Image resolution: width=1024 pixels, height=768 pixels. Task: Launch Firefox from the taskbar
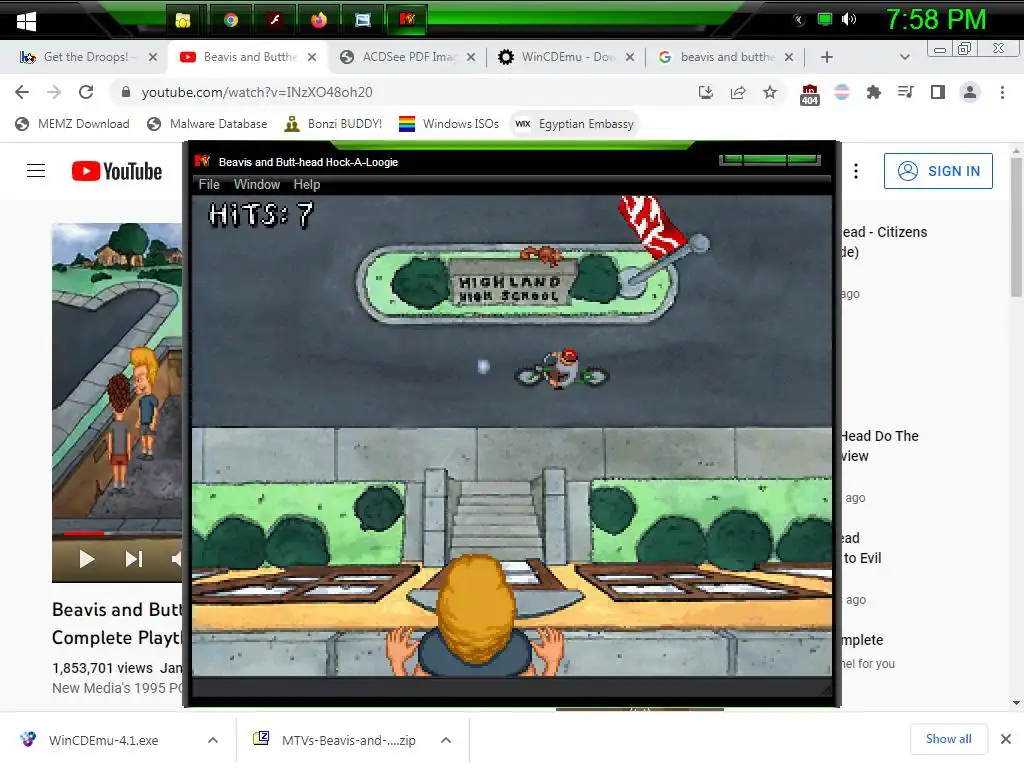tap(319, 20)
